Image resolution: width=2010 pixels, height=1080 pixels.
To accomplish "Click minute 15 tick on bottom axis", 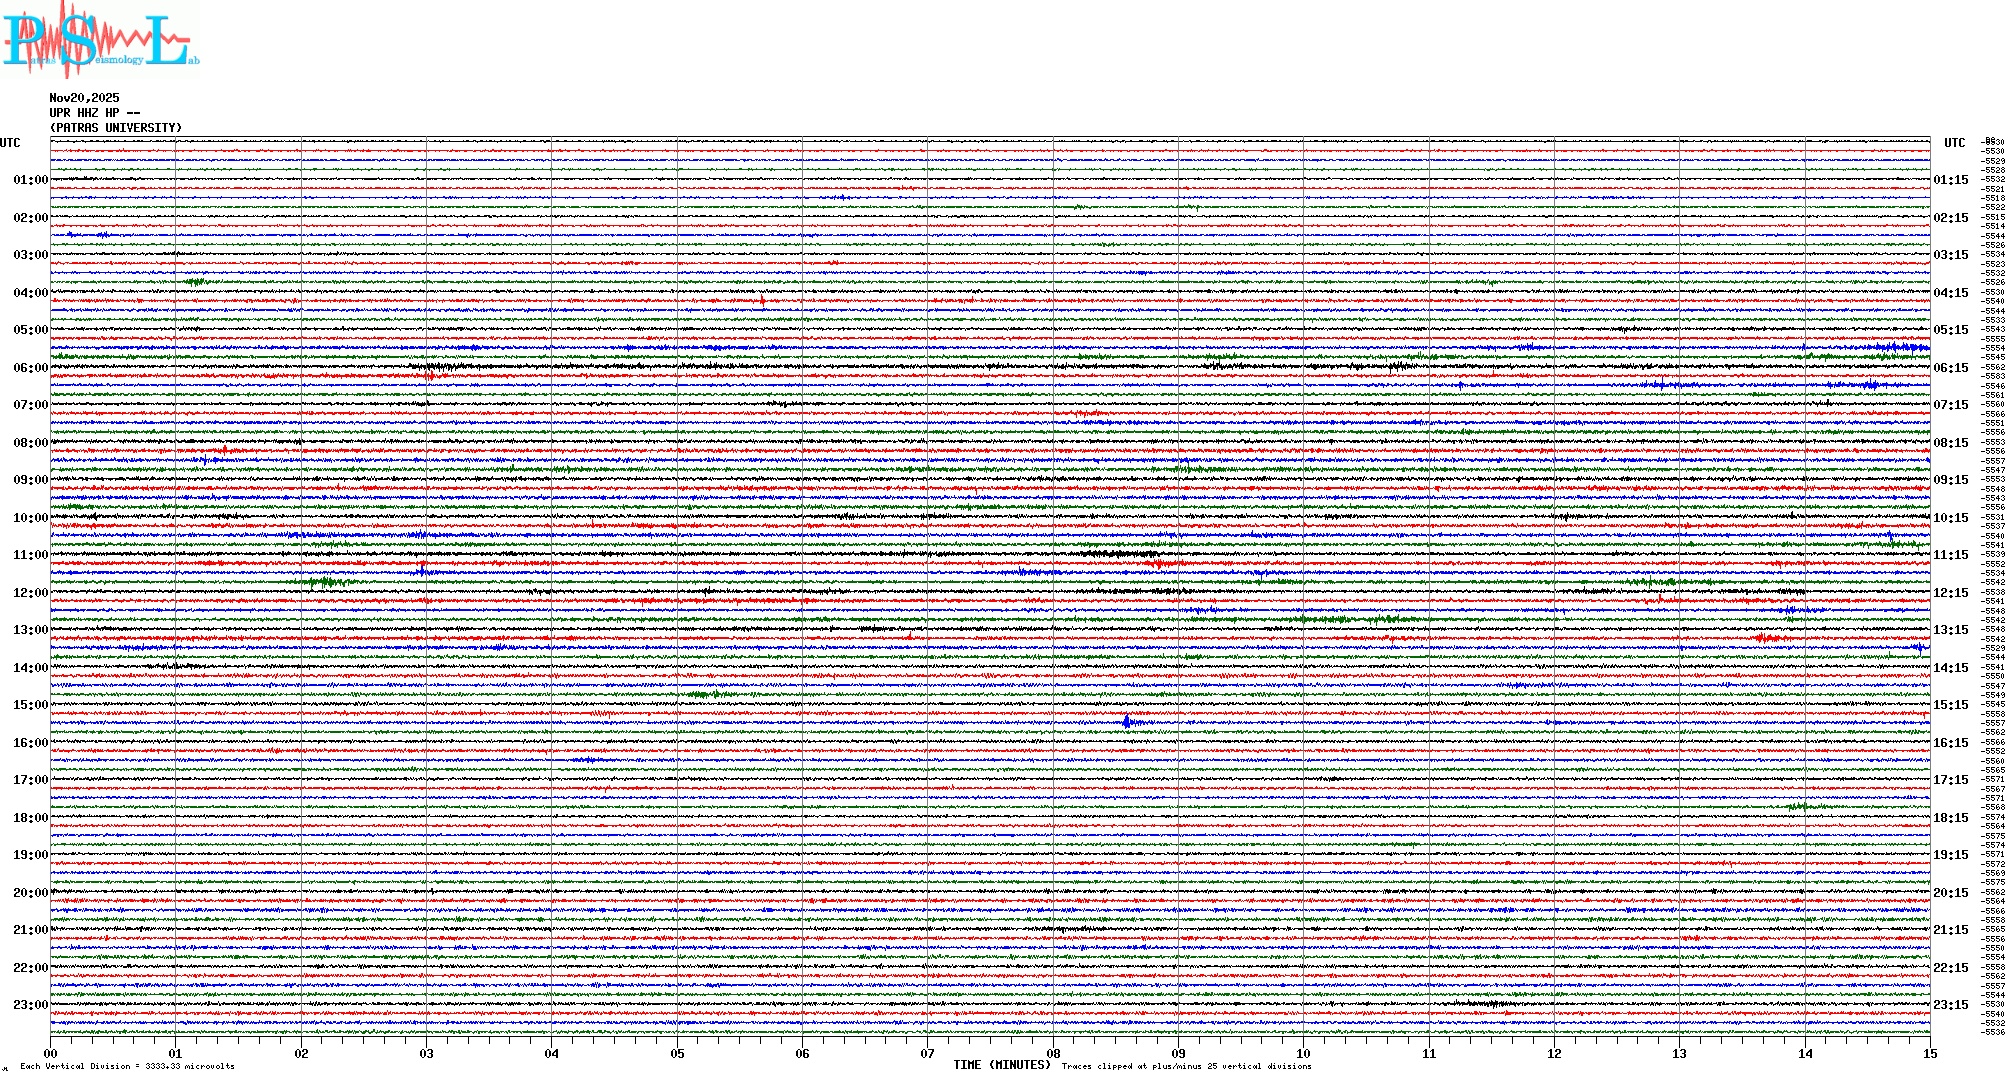I will click(1929, 1054).
